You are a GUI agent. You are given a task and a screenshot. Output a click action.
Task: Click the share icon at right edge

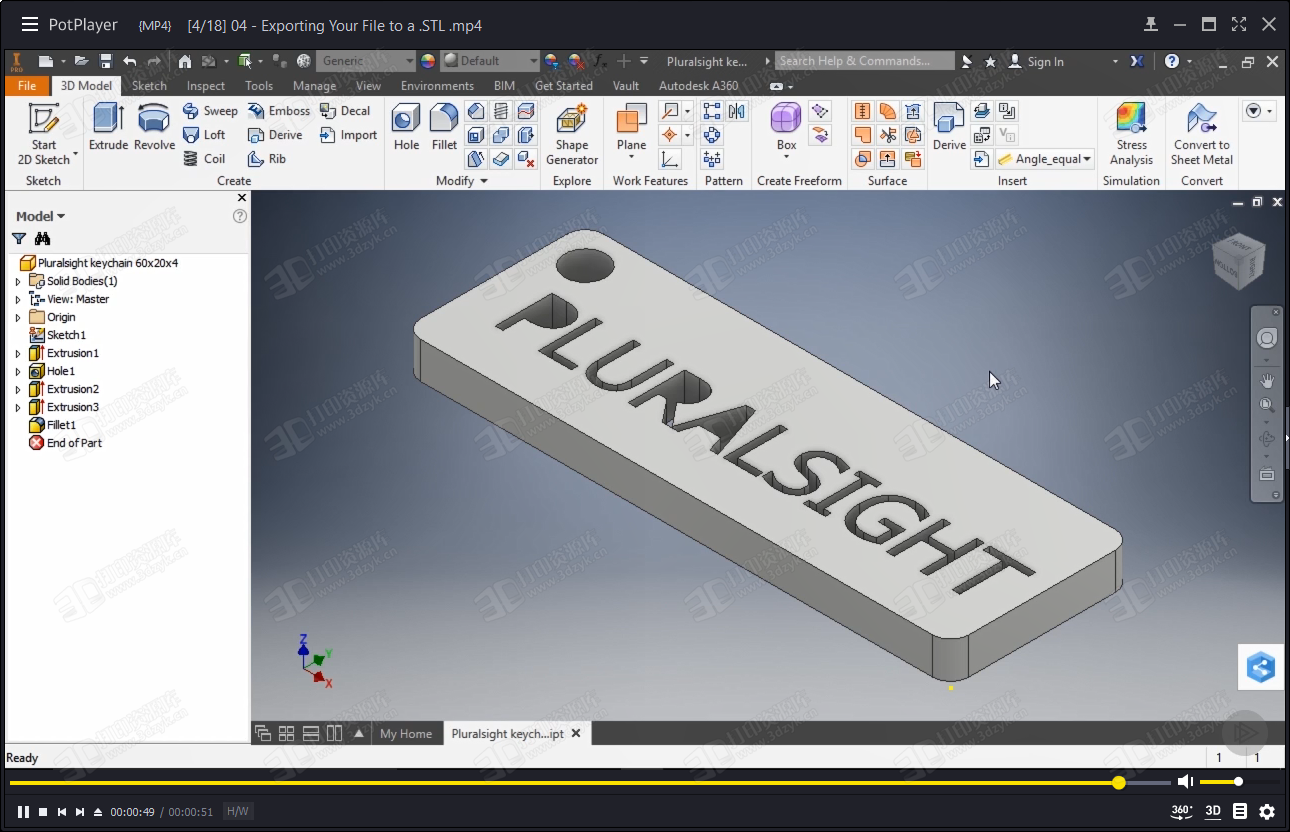click(x=1261, y=667)
